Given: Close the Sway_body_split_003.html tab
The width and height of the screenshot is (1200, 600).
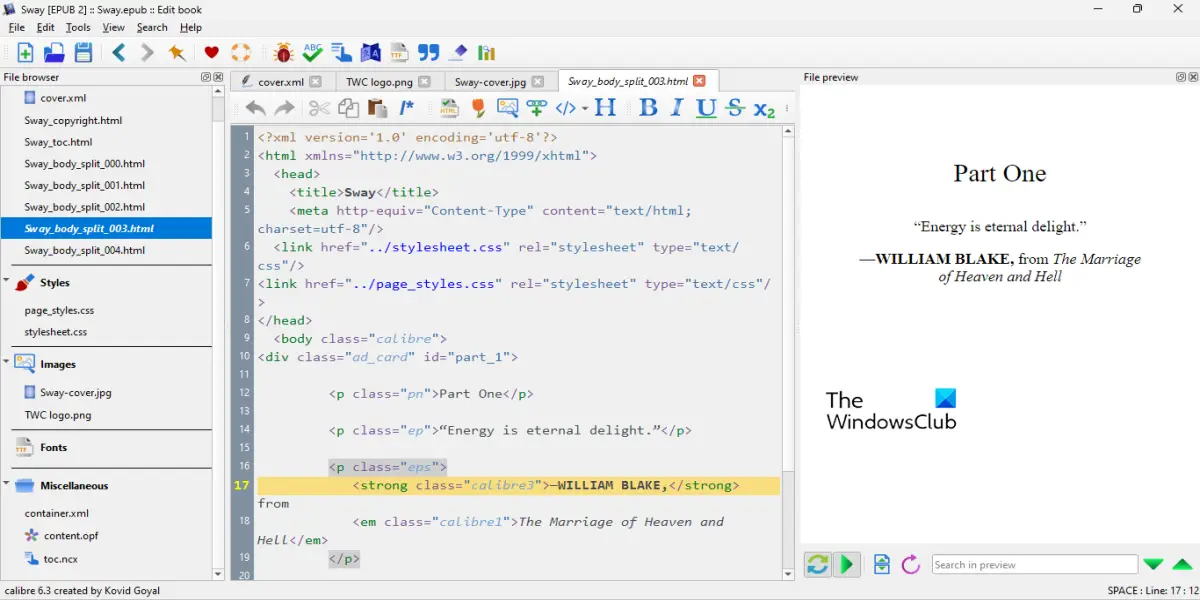Looking at the screenshot, I should coord(699,81).
